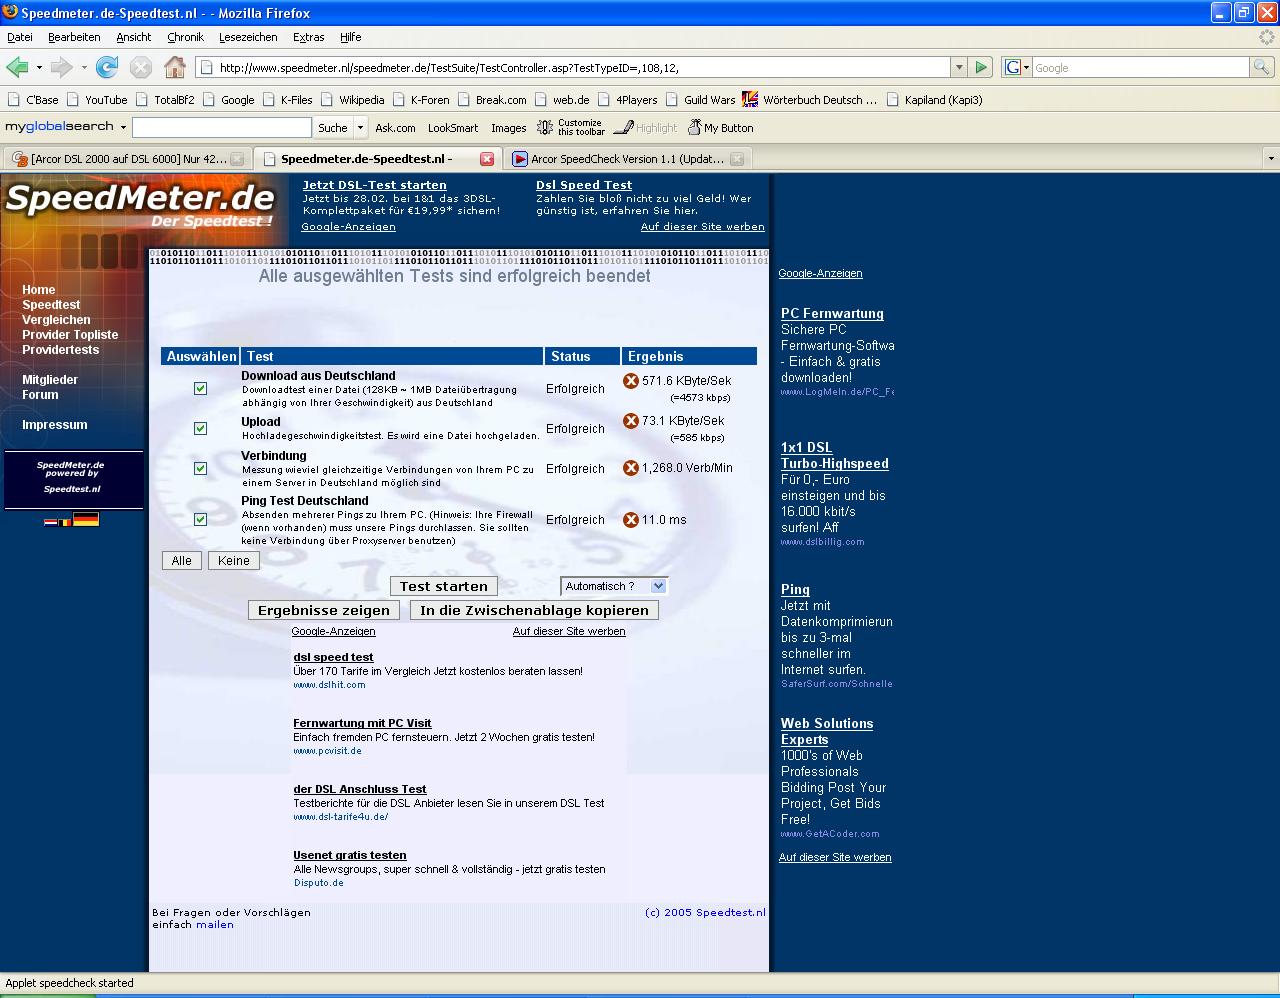Viewport: 1280px width, 998px height.
Task: Click the Dutch flag icon
Action: 50,522
